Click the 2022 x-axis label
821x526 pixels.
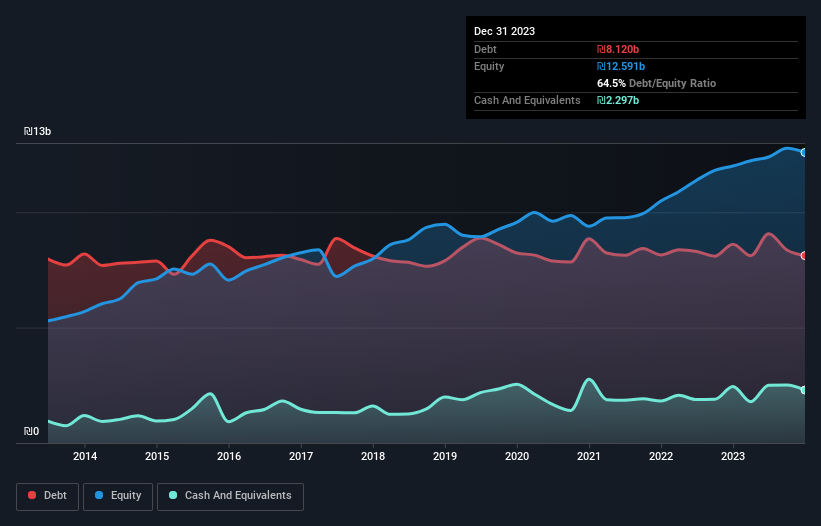coord(661,456)
